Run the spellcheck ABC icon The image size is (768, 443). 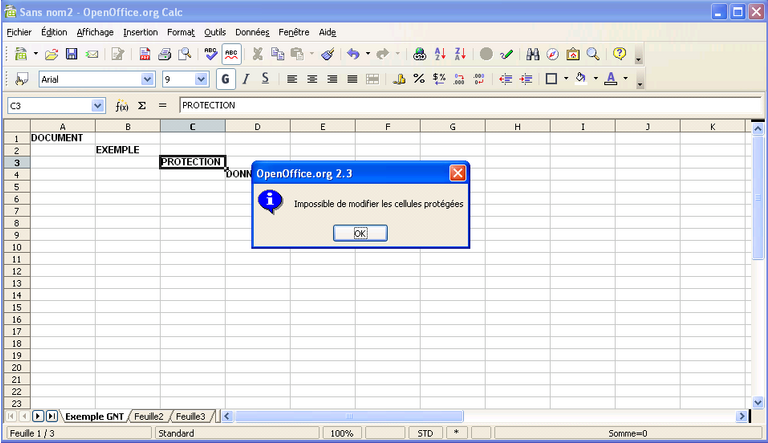click(x=211, y=54)
